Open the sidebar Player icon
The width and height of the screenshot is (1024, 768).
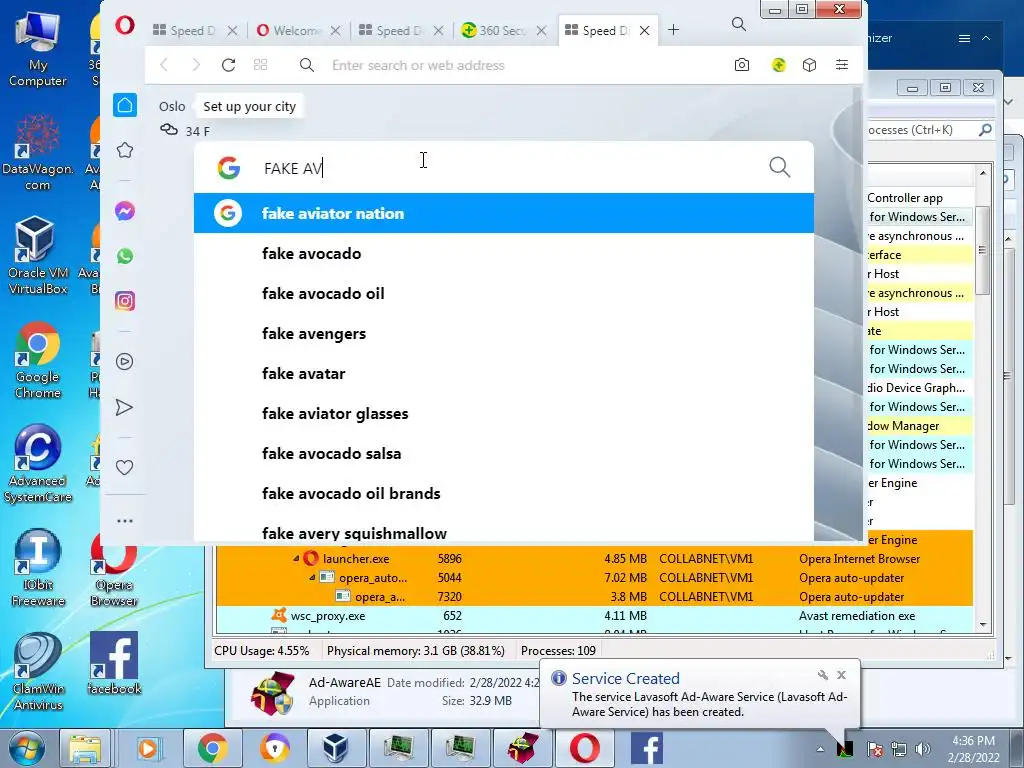coord(125,362)
